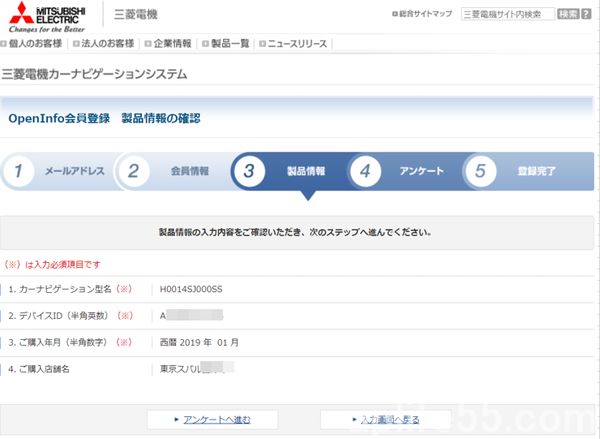
Task: Click the 三菱電機 text beside the logo
Action: (135, 15)
